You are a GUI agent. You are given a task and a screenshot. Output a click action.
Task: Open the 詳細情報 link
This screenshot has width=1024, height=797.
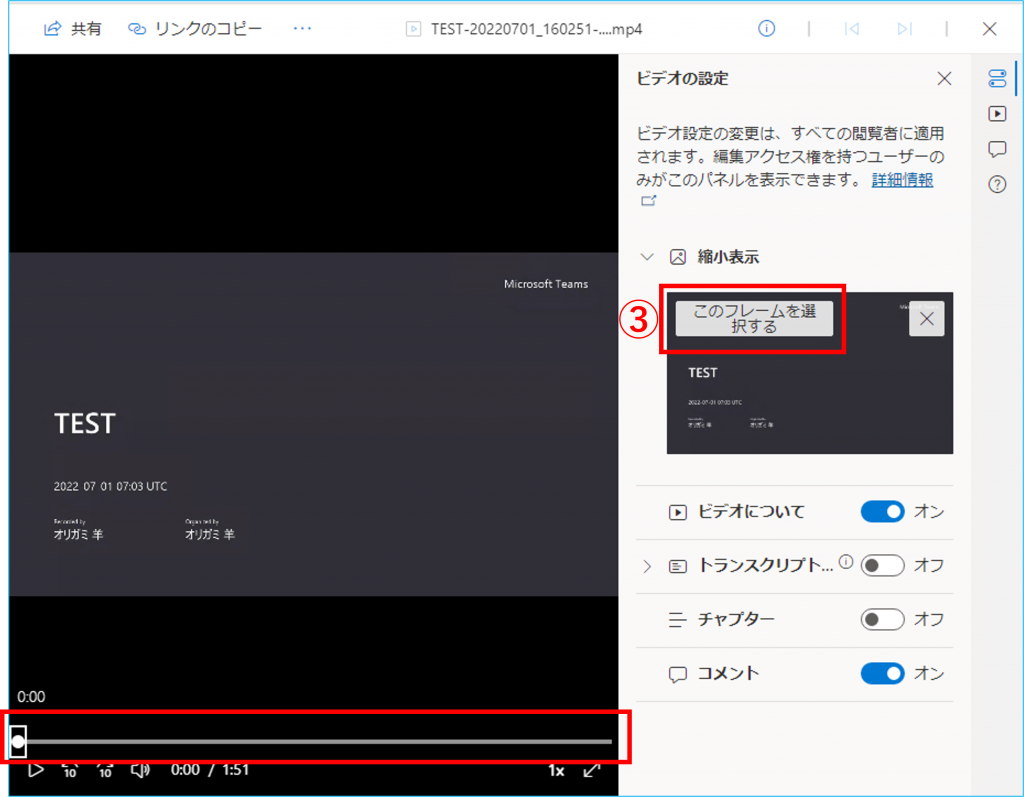[x=902, y=180]
